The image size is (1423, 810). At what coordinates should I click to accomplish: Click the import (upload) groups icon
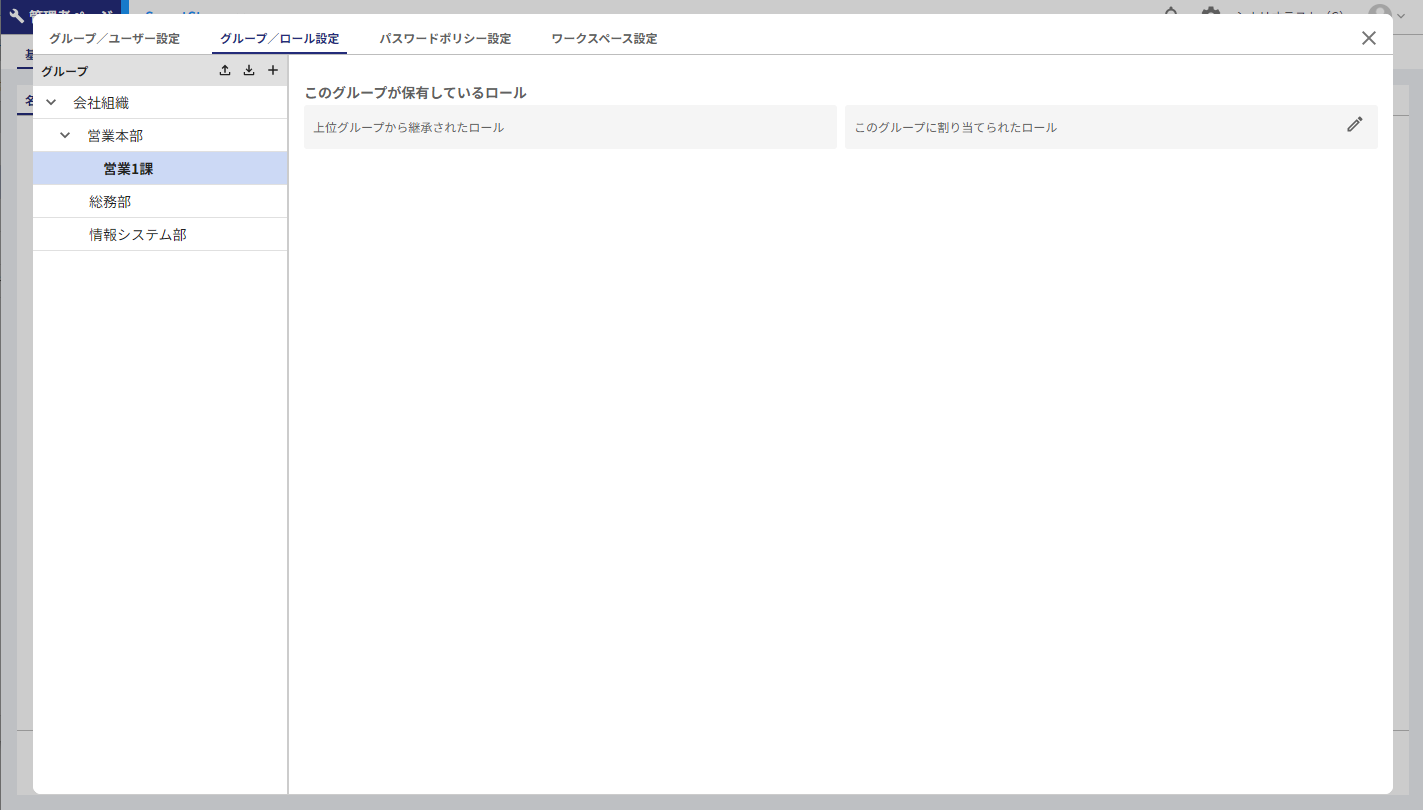225,71
